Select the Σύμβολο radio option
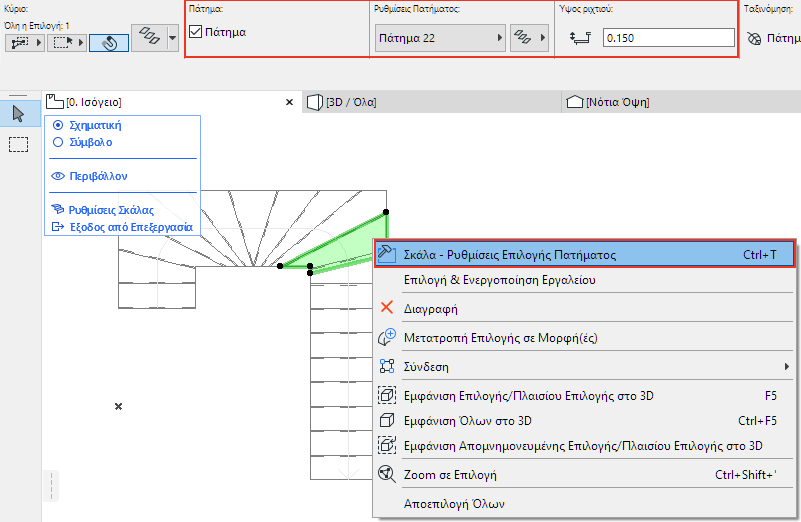This screenshot has width=801, height=522. 58,142
